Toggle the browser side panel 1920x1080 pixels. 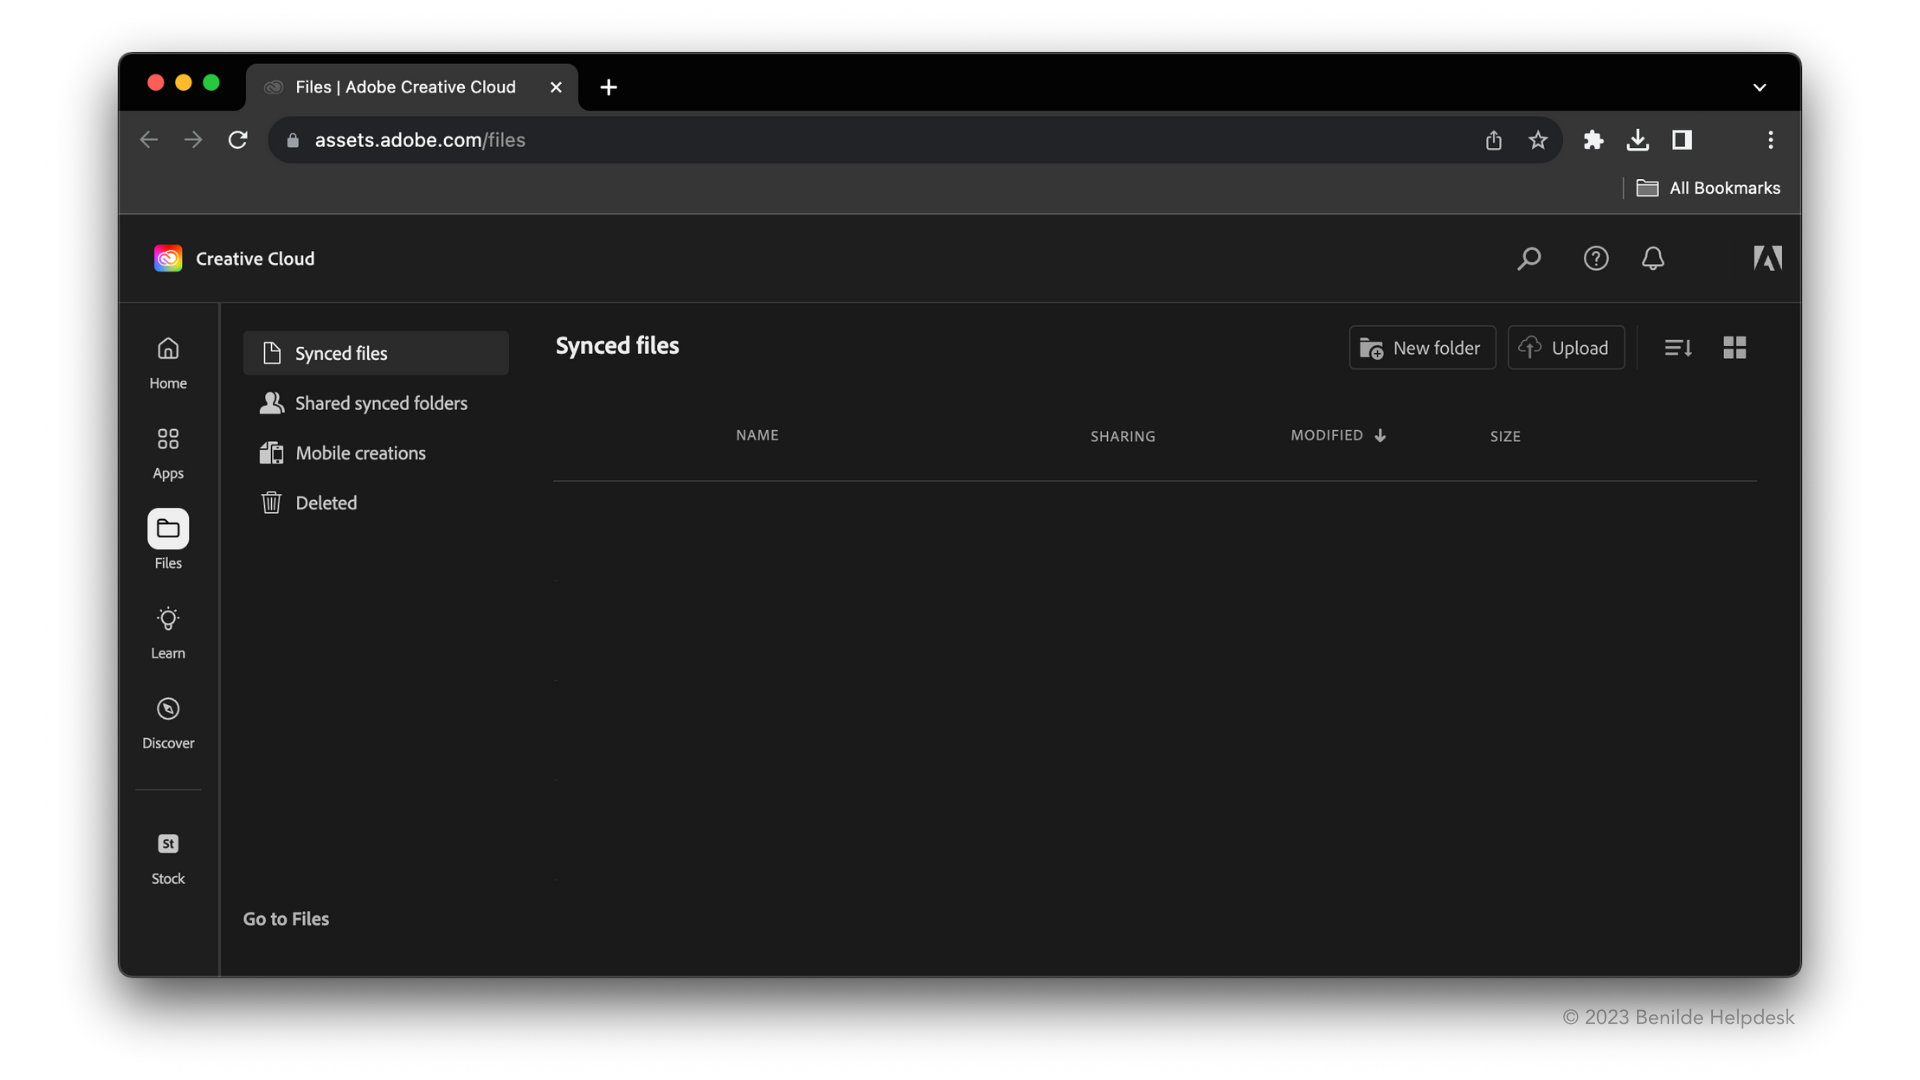point(1682,140)
